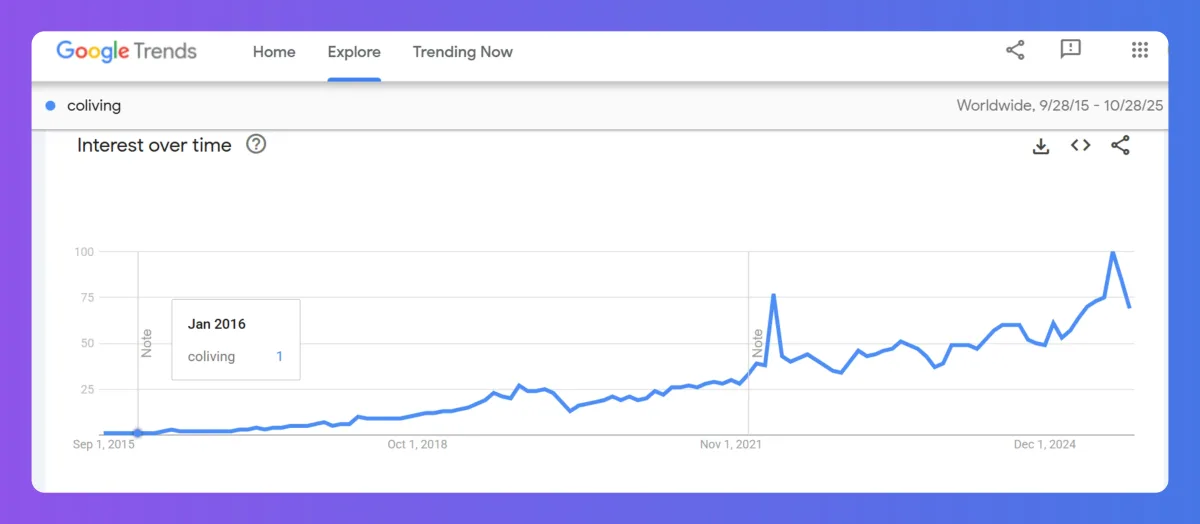
Task: Open the Trending Now tab
Action: point(462,52)
